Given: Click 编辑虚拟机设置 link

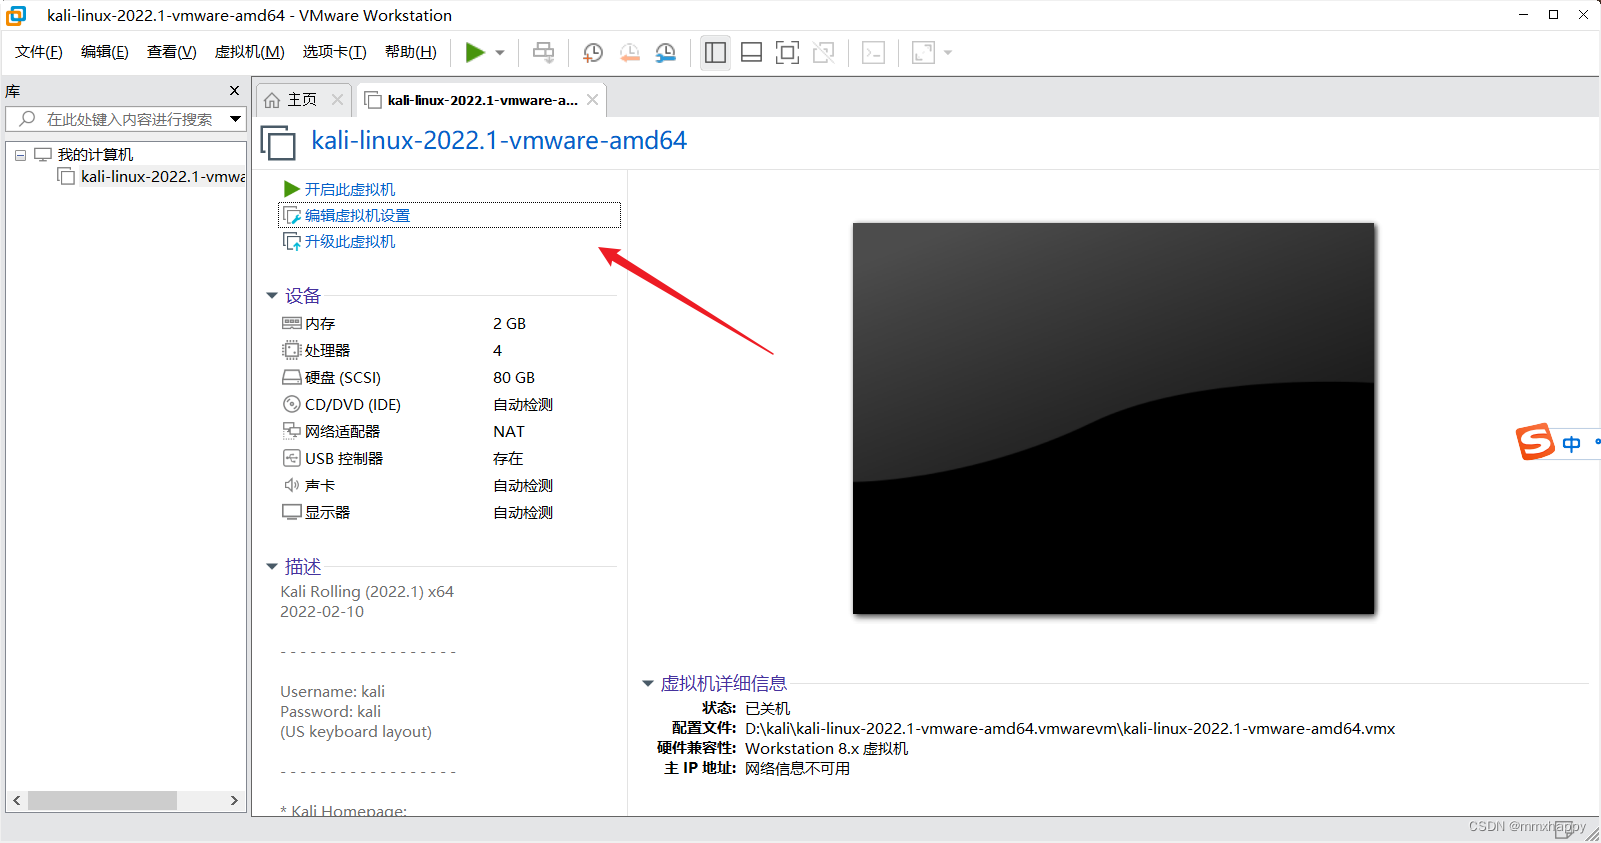Looking at the screenshot, I should (x=357, y=215).
